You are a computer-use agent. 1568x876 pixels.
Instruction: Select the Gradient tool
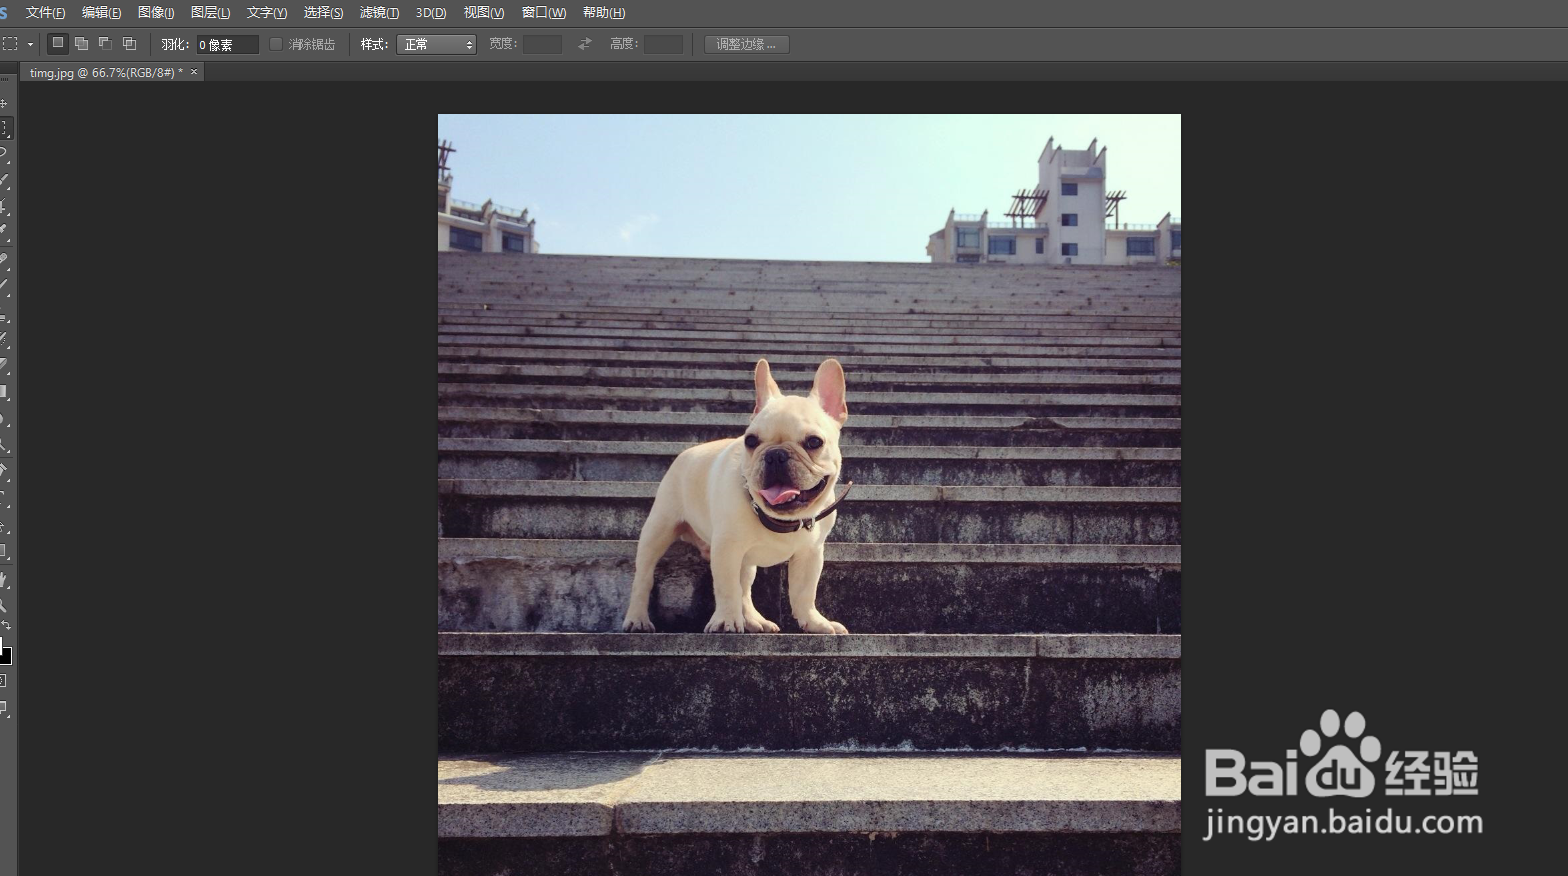coord(4,393)
